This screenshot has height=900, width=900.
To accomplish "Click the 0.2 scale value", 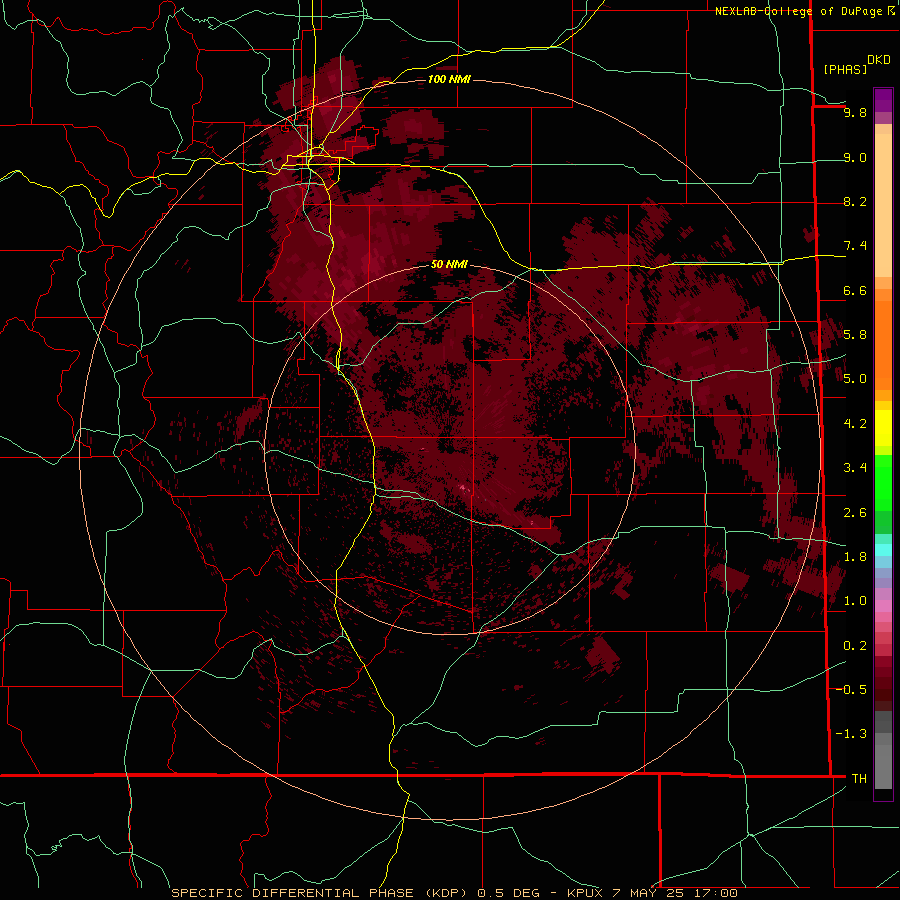I will (x=855, y=646).
